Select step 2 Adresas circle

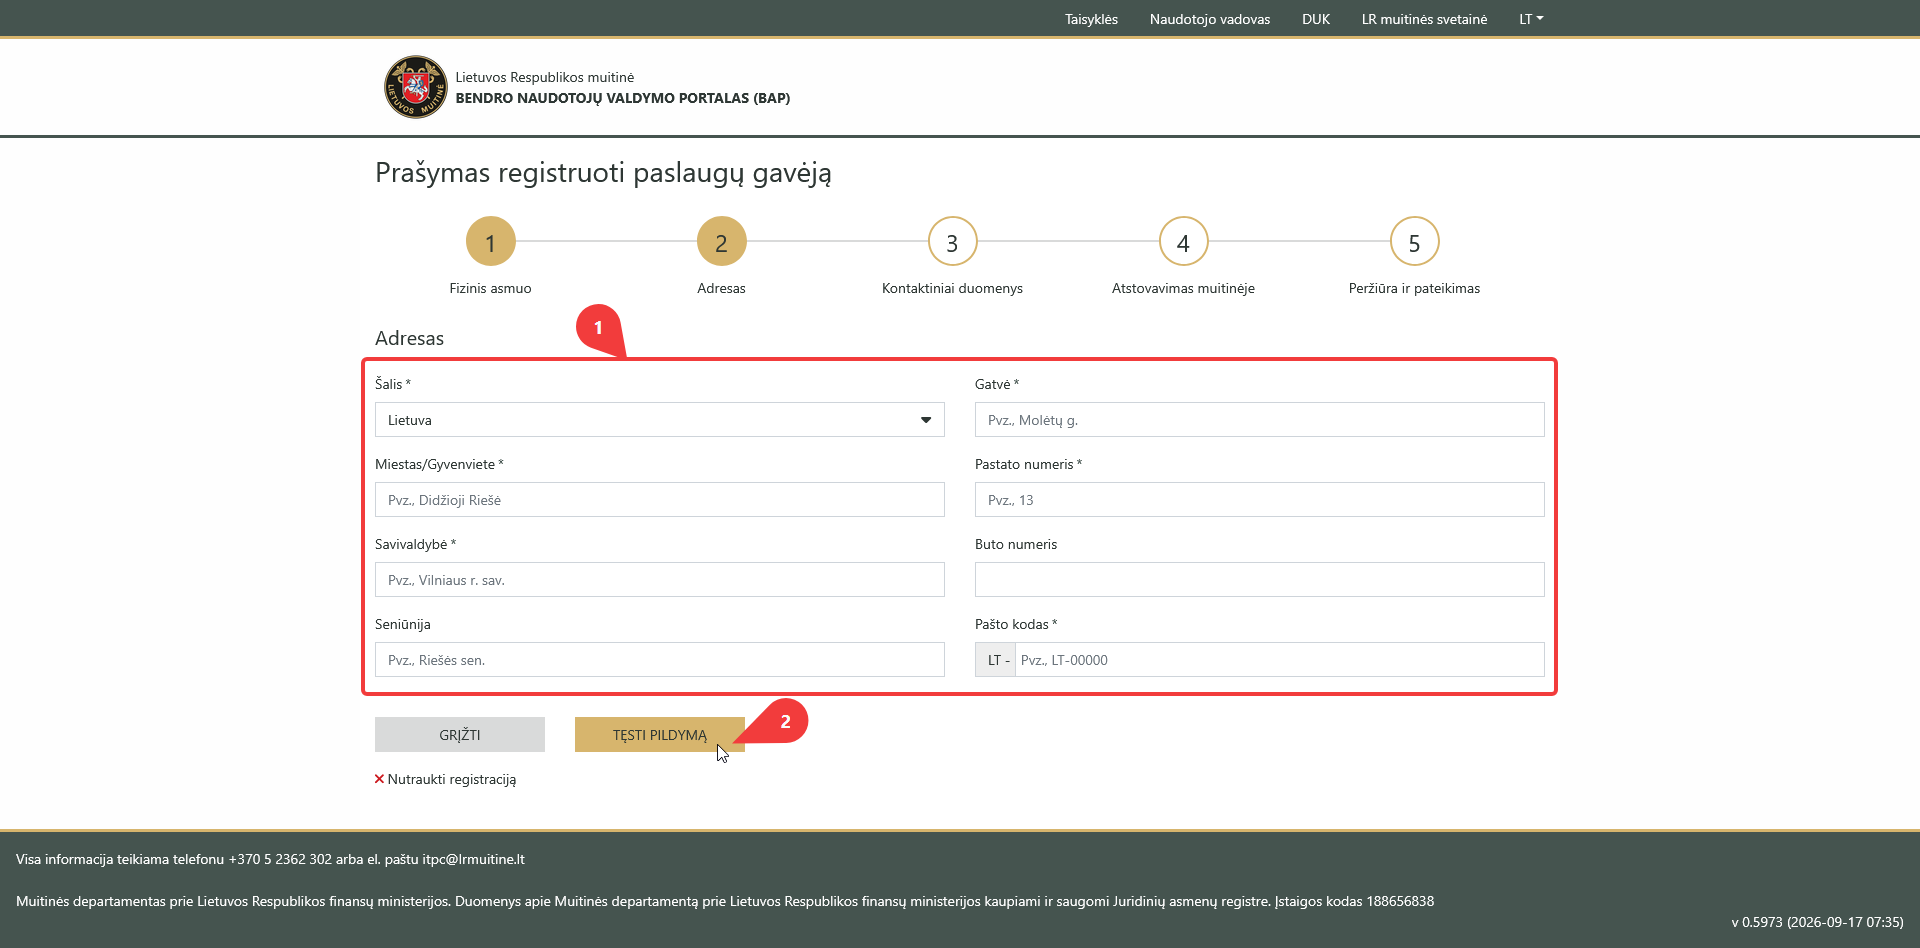pyautogui.click(x=721, y=242)
